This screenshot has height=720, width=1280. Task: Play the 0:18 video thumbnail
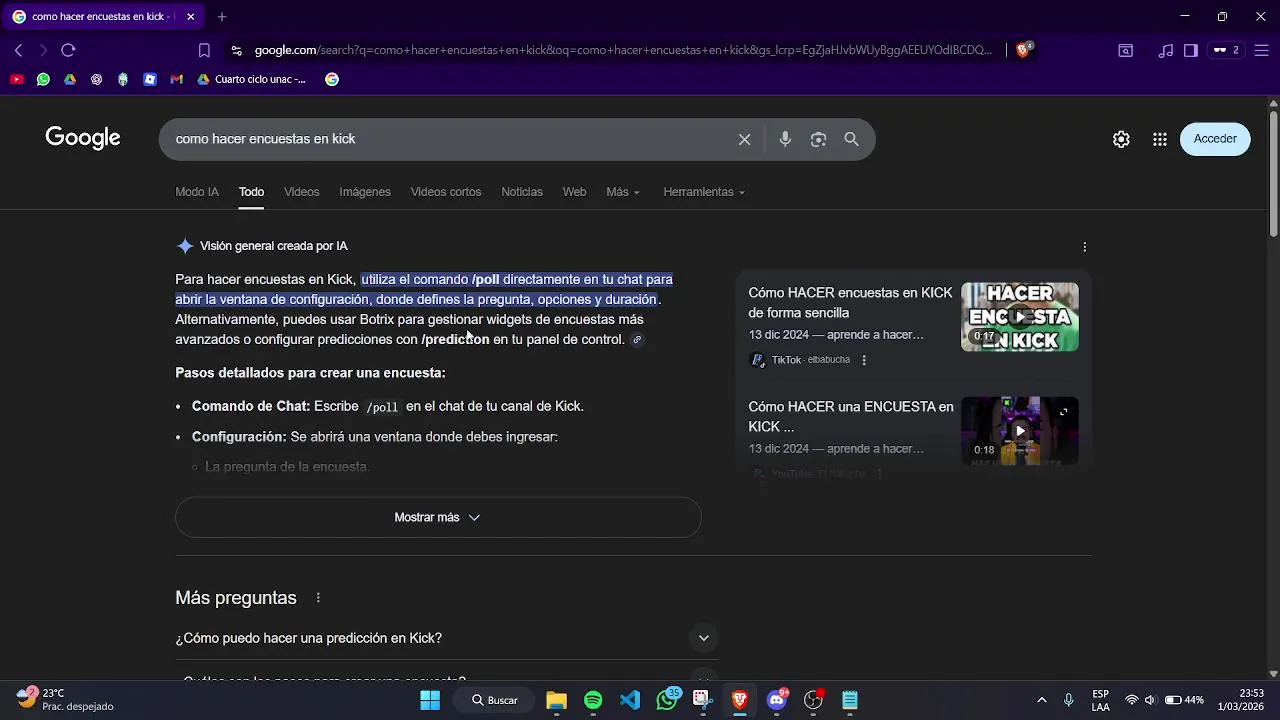[1020, 431]
